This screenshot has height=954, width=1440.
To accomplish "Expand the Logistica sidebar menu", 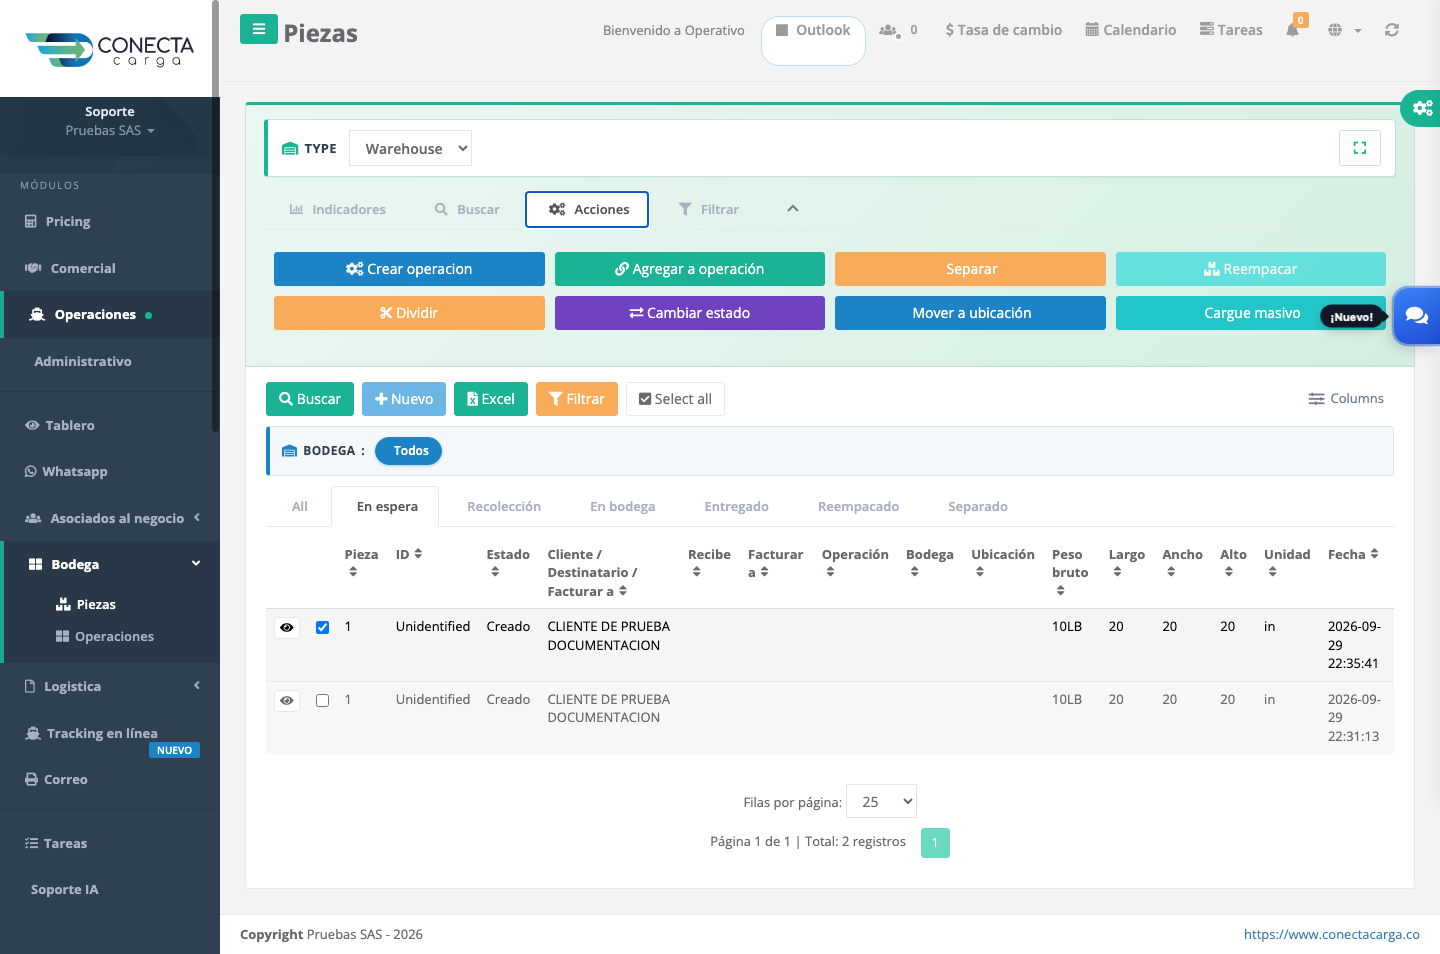I will coord(110,686).
